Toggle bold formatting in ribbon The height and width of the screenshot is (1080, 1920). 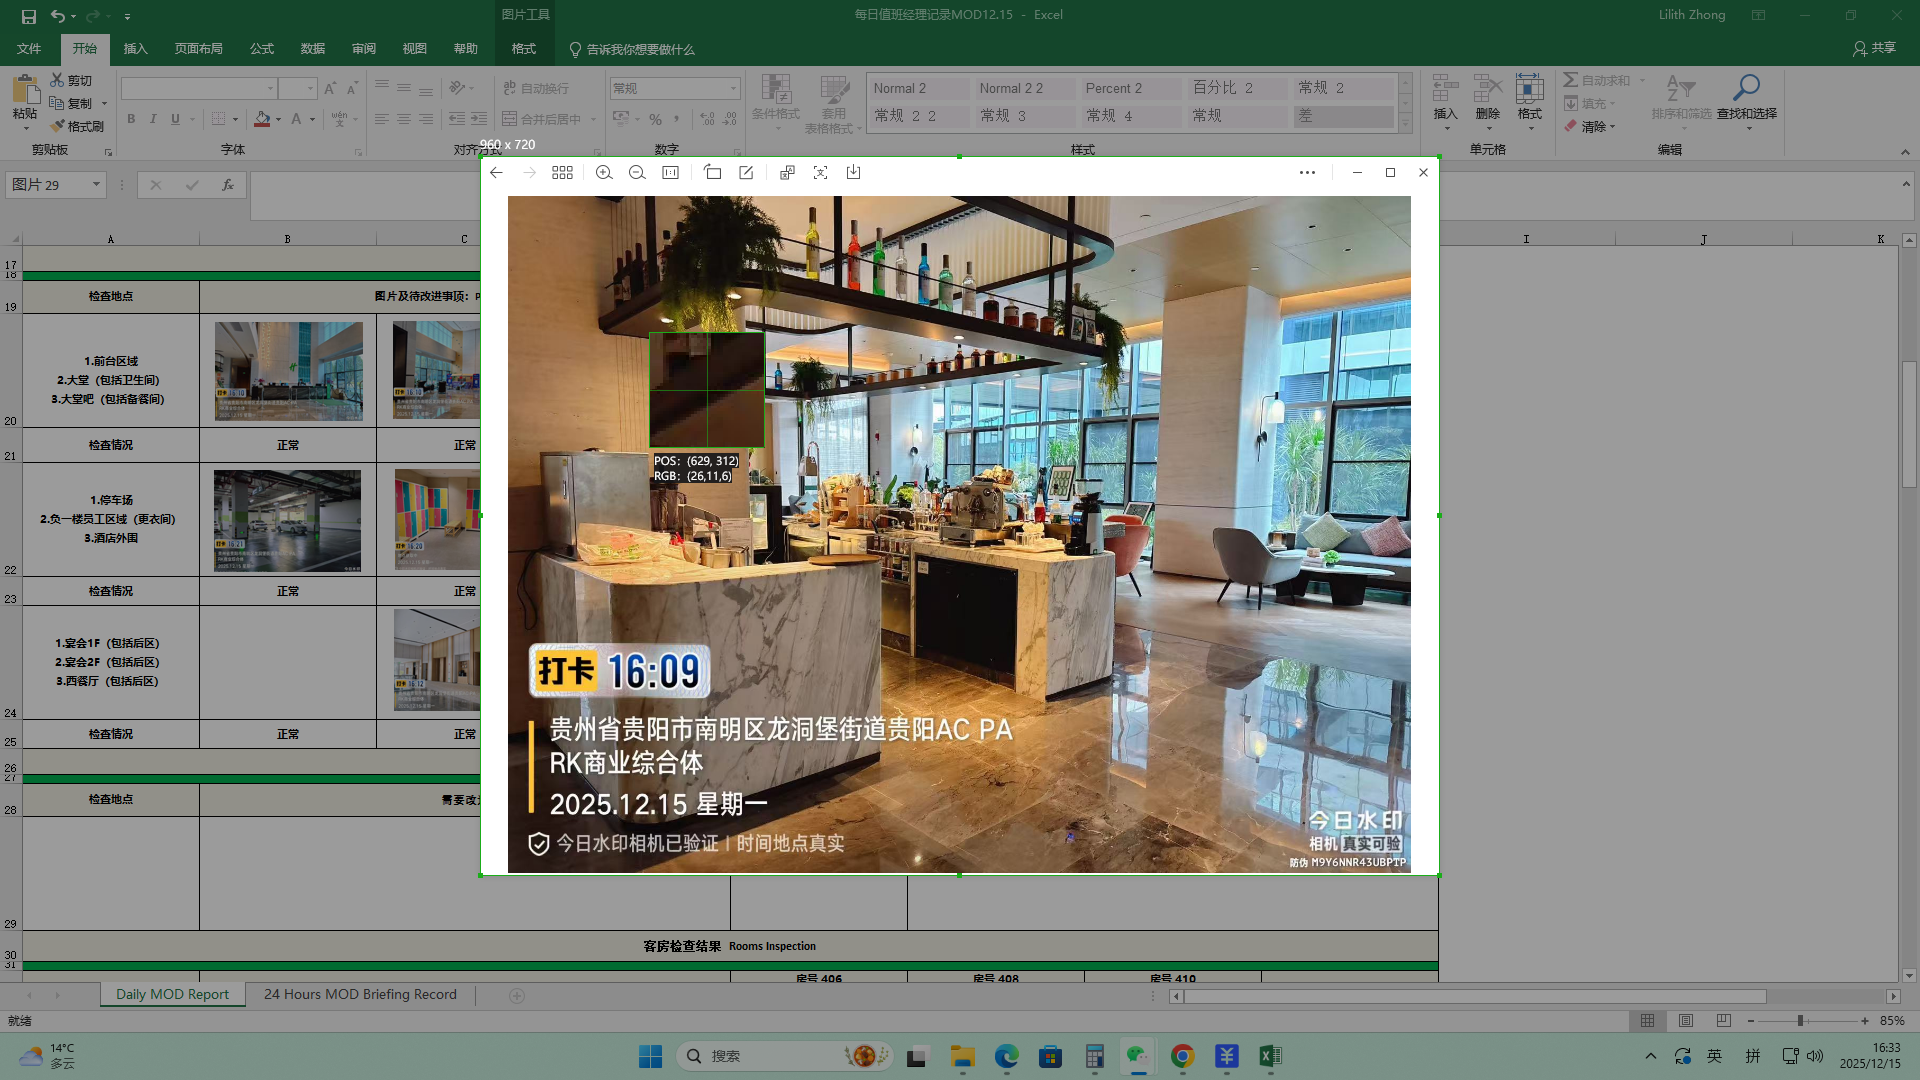pos(131,119)
